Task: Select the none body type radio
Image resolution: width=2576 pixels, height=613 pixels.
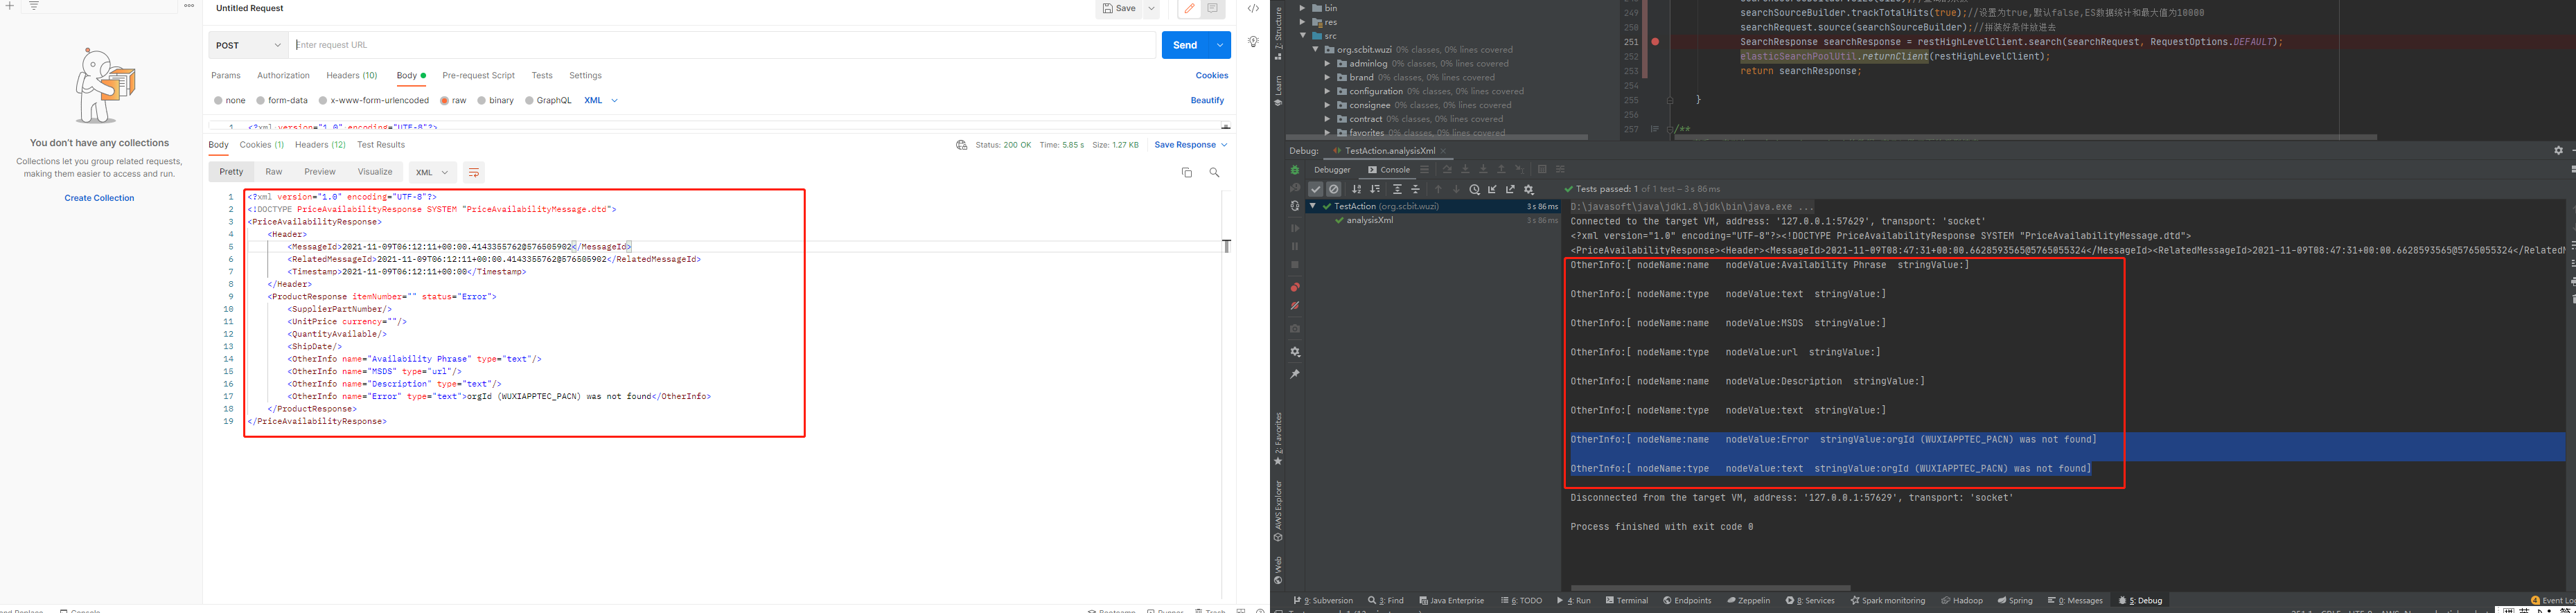Action: (x=218, y=100)
